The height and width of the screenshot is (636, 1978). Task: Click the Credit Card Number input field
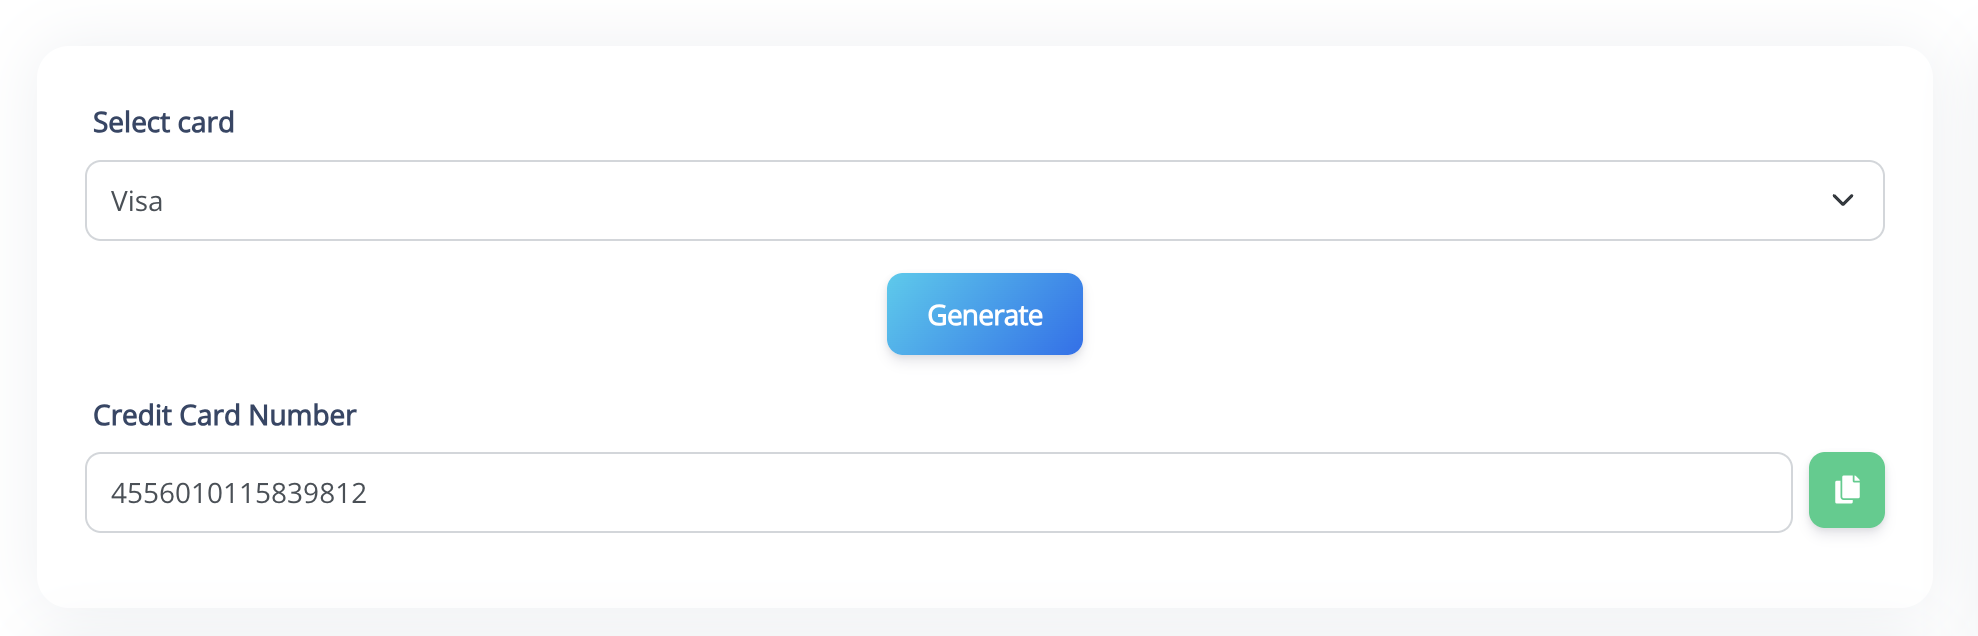coord(938,492)
